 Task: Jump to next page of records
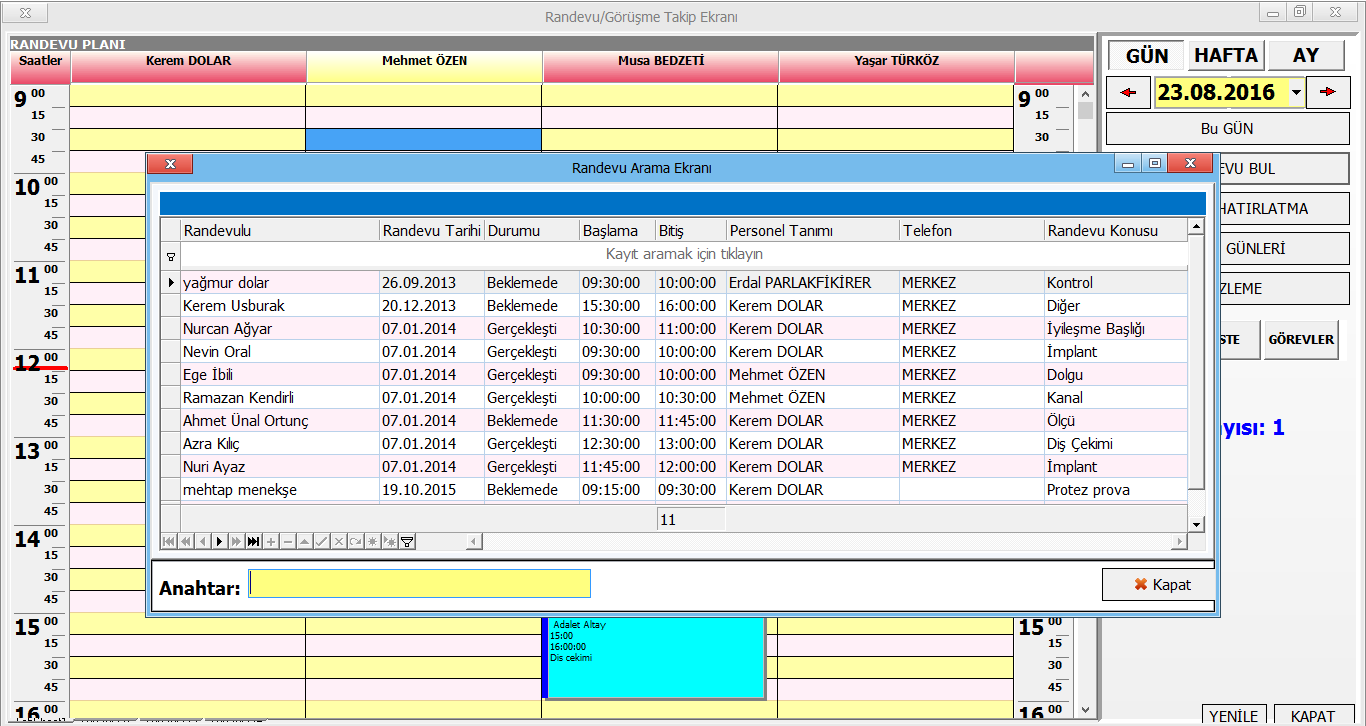236,541
